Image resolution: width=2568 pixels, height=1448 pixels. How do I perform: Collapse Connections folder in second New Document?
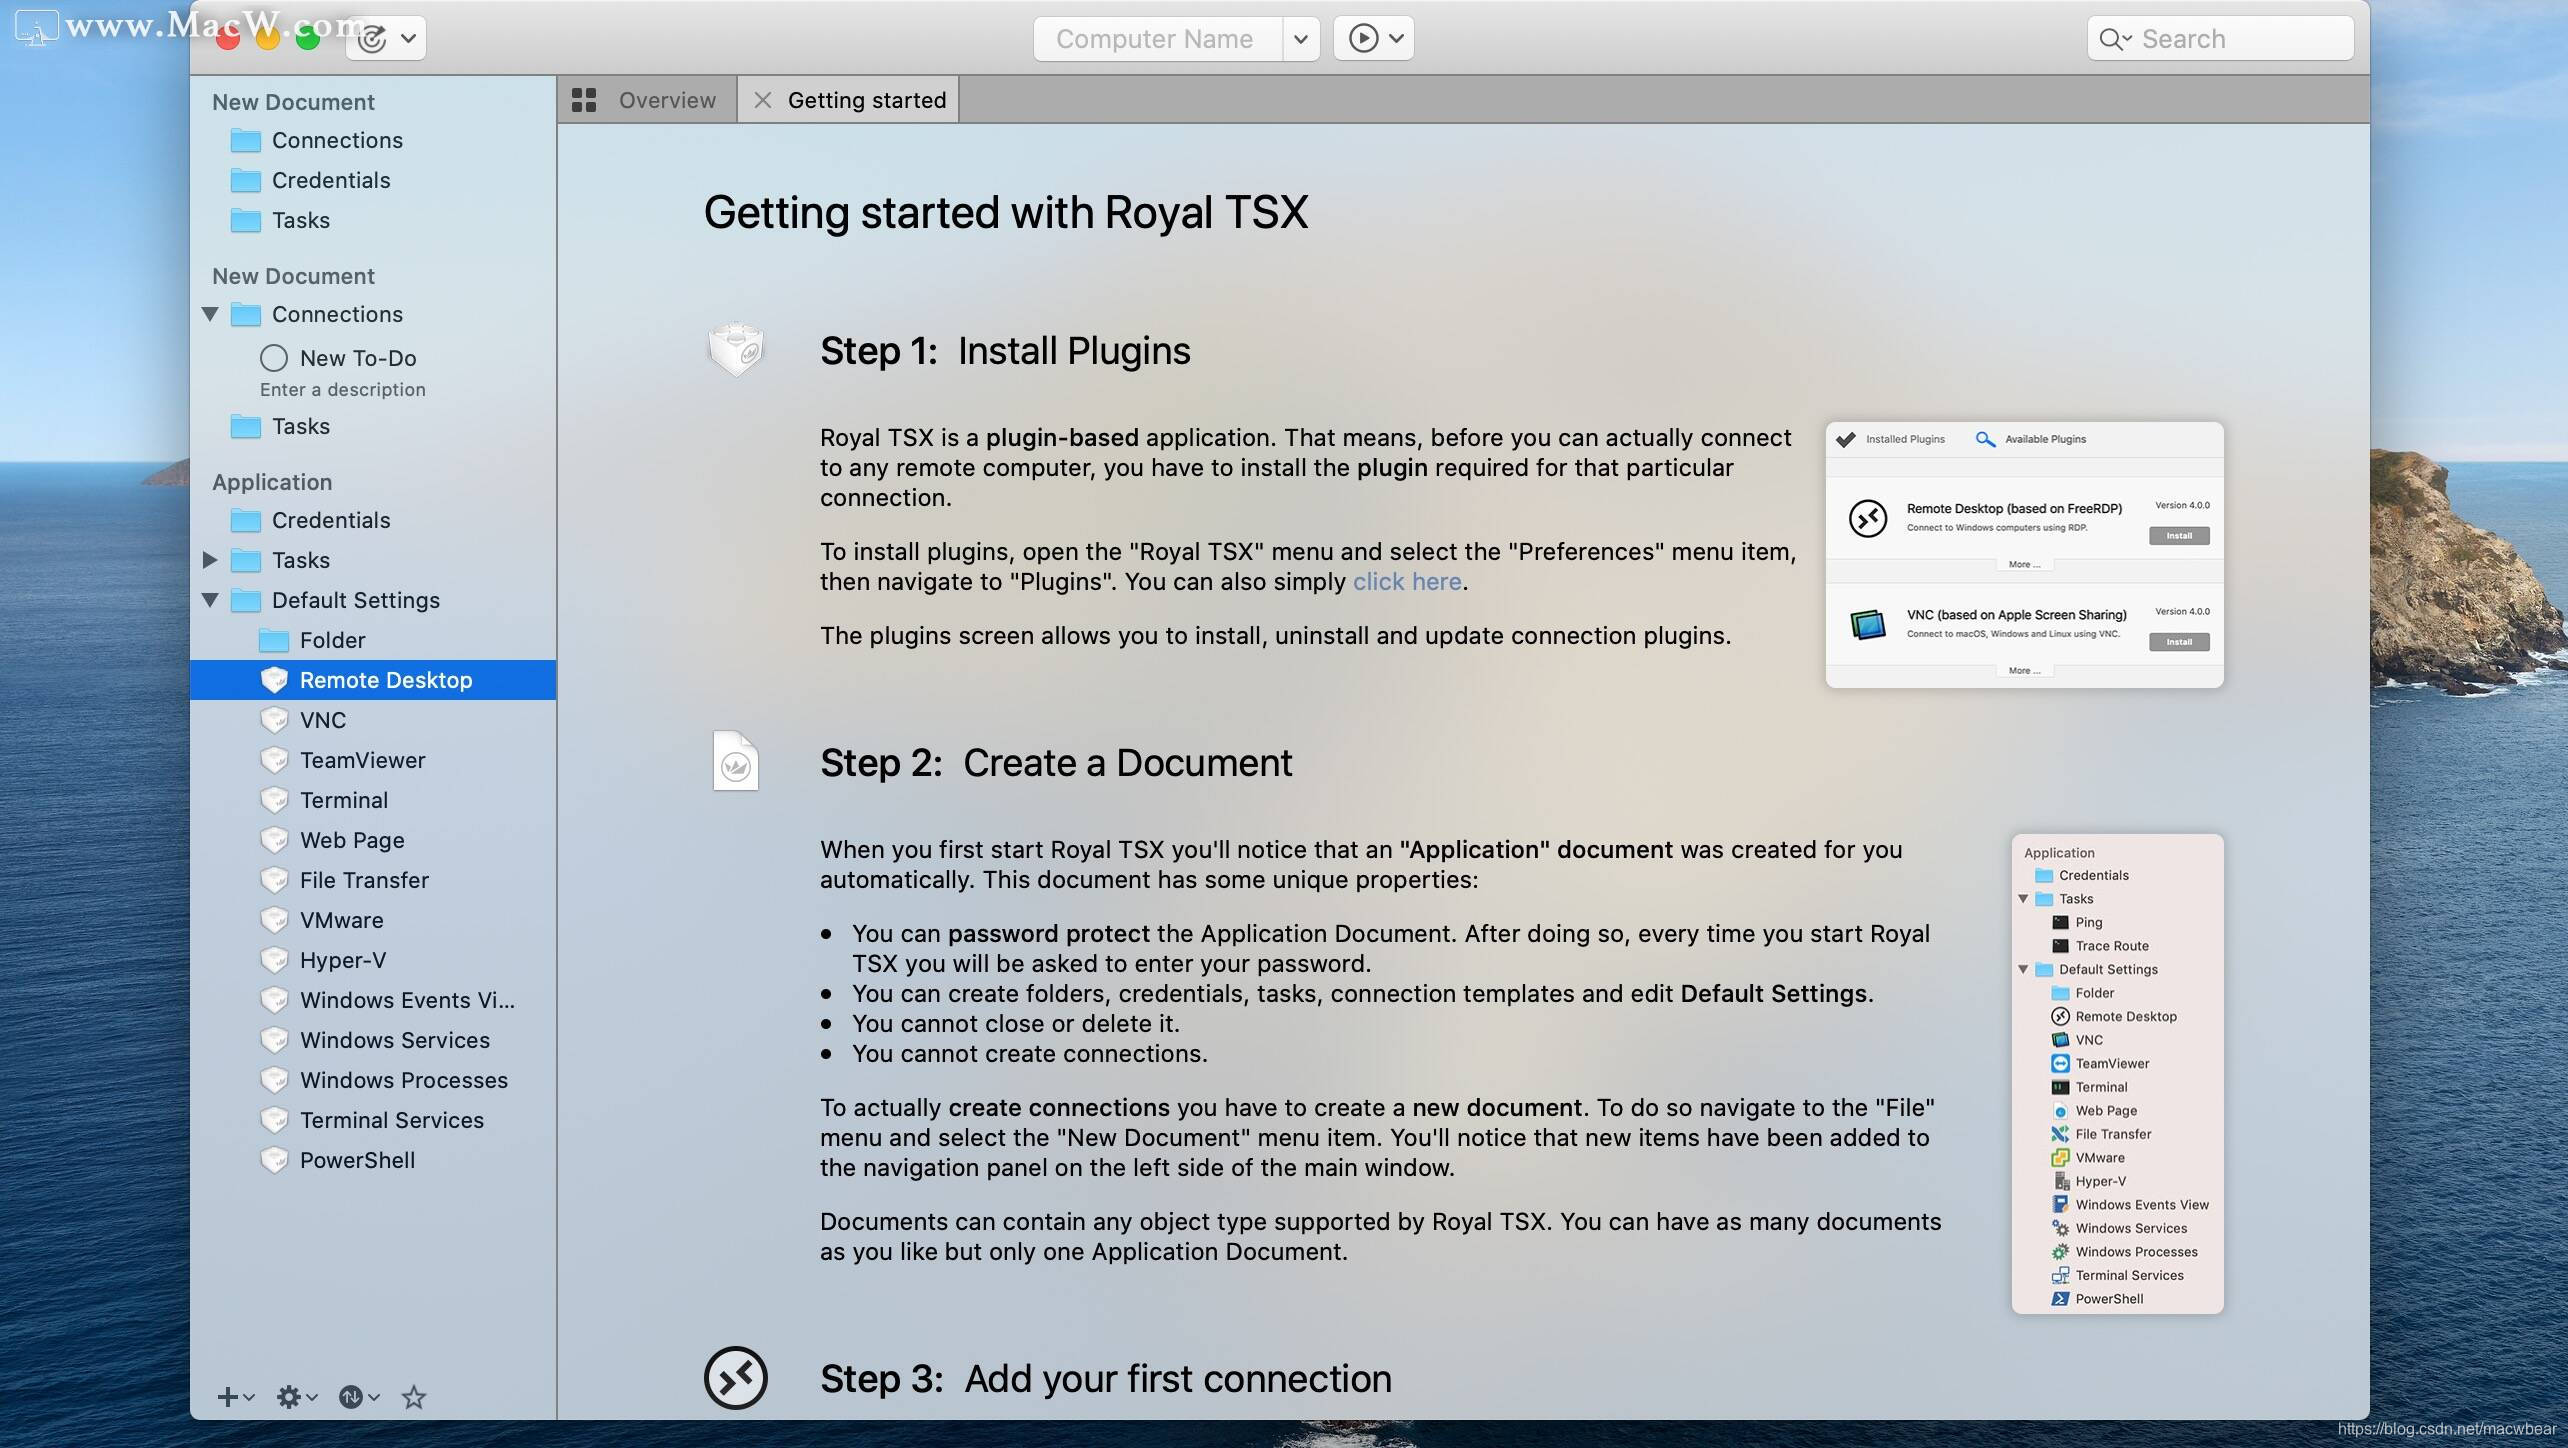click(x=210, y=314)
